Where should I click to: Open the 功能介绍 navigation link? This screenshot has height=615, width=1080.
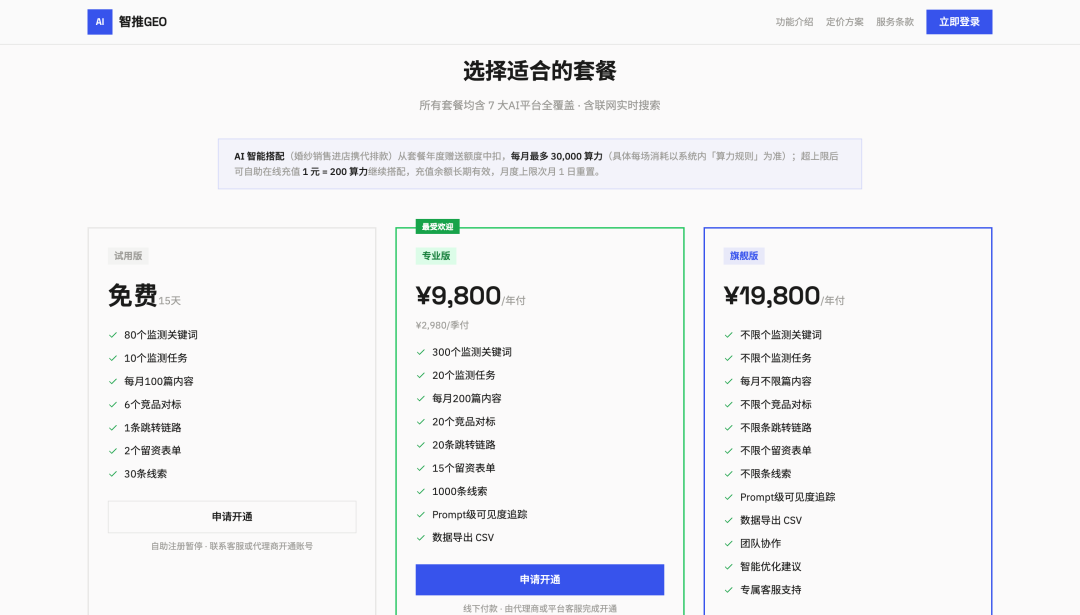click(x=794, y=22)
